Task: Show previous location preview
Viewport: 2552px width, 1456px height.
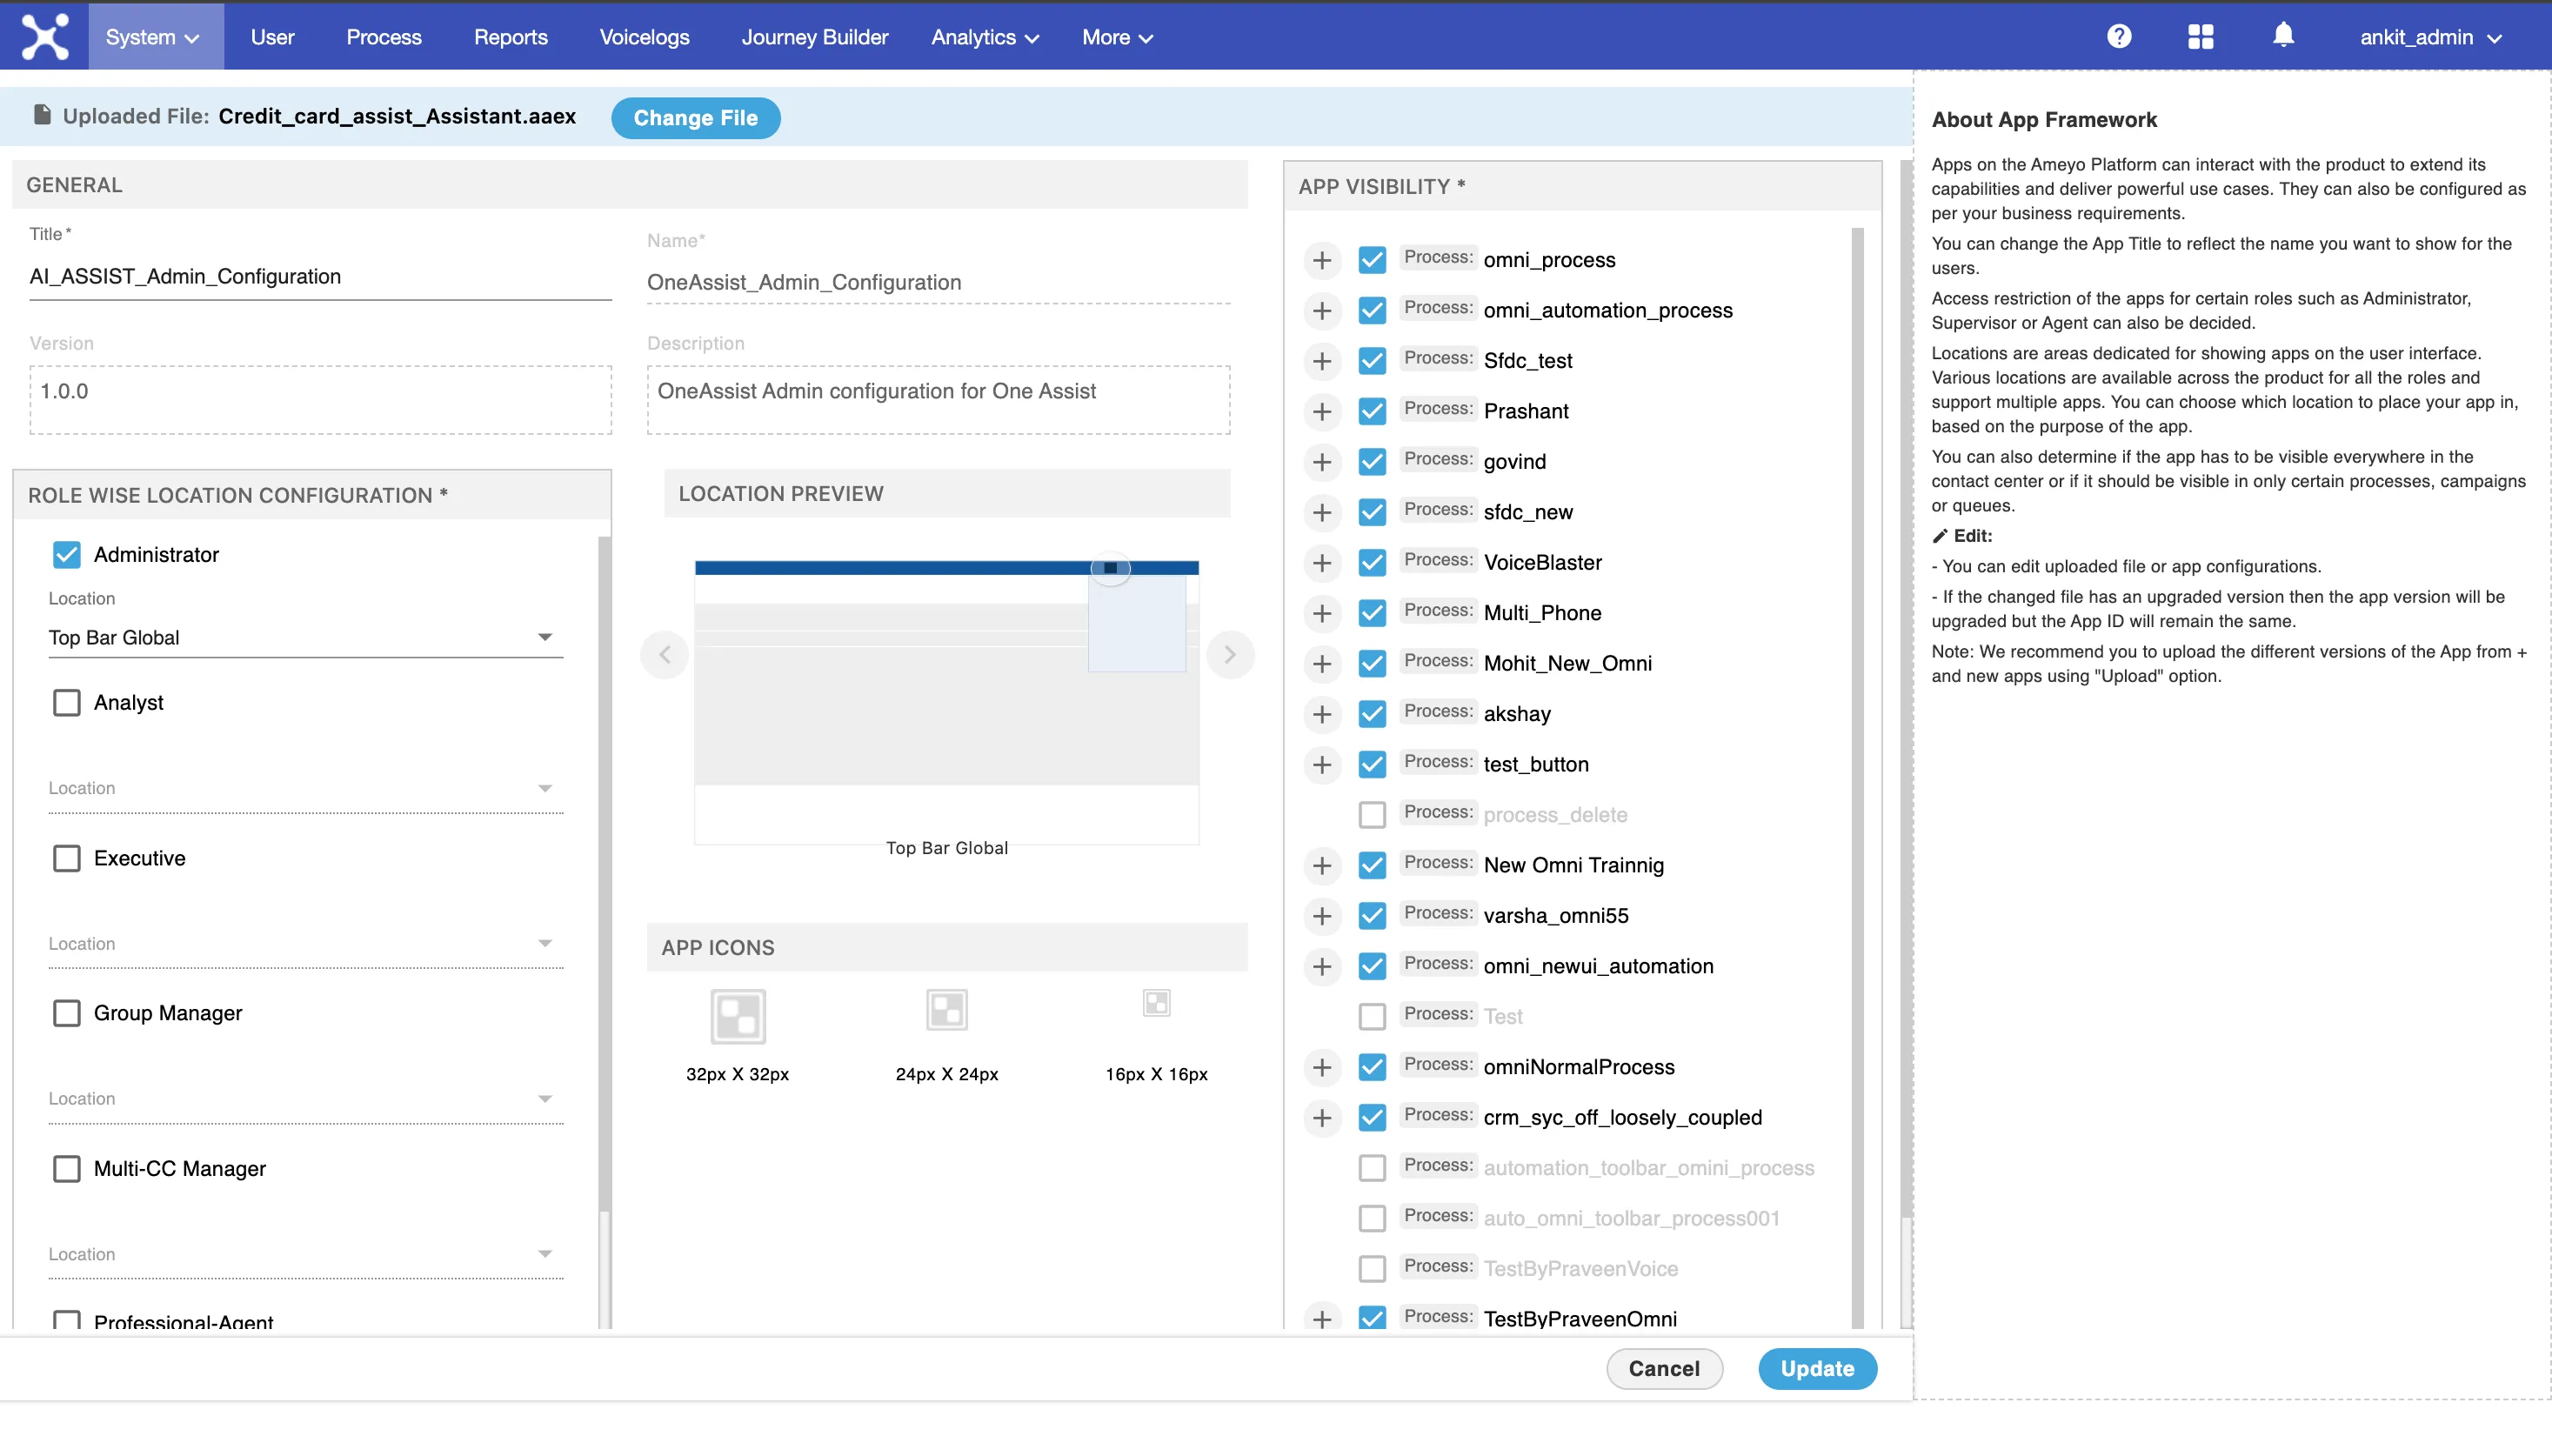Action: tap(665, 655)
